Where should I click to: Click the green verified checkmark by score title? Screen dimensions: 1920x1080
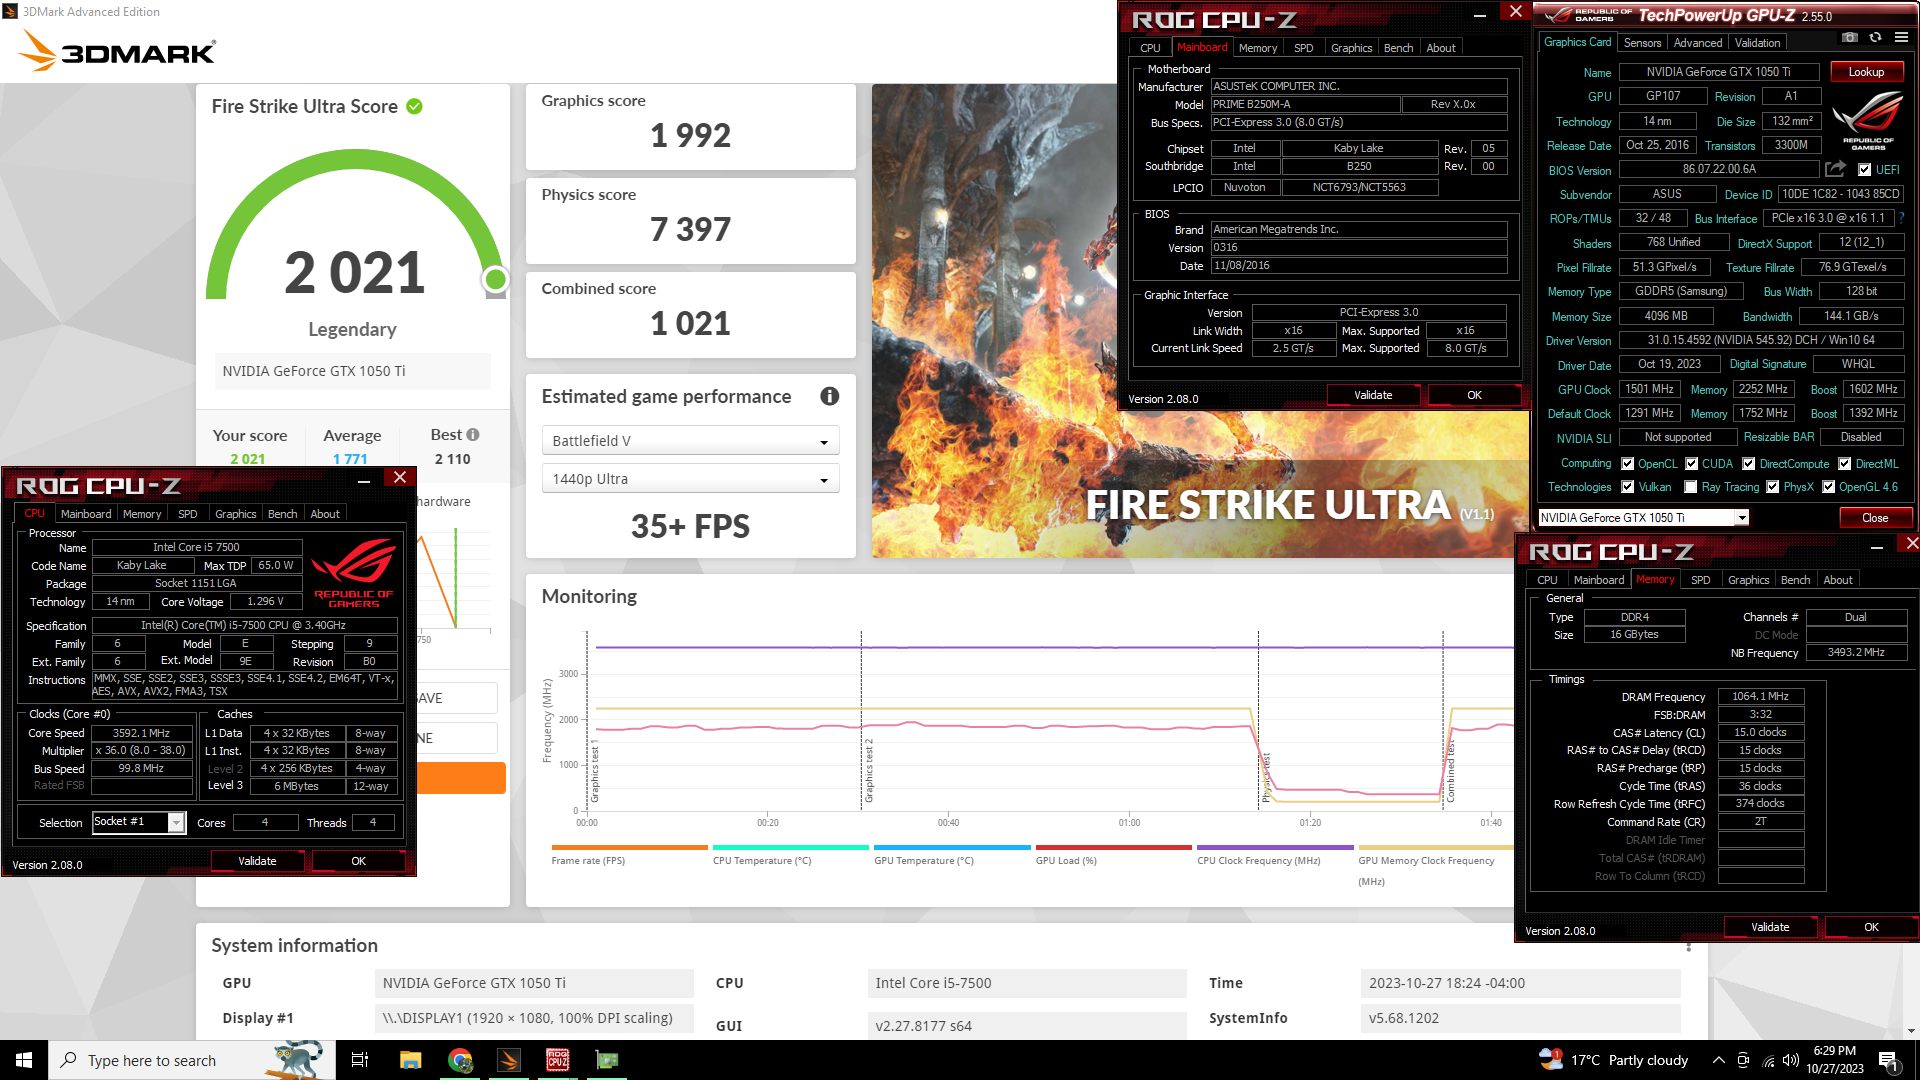coord(414,106)
